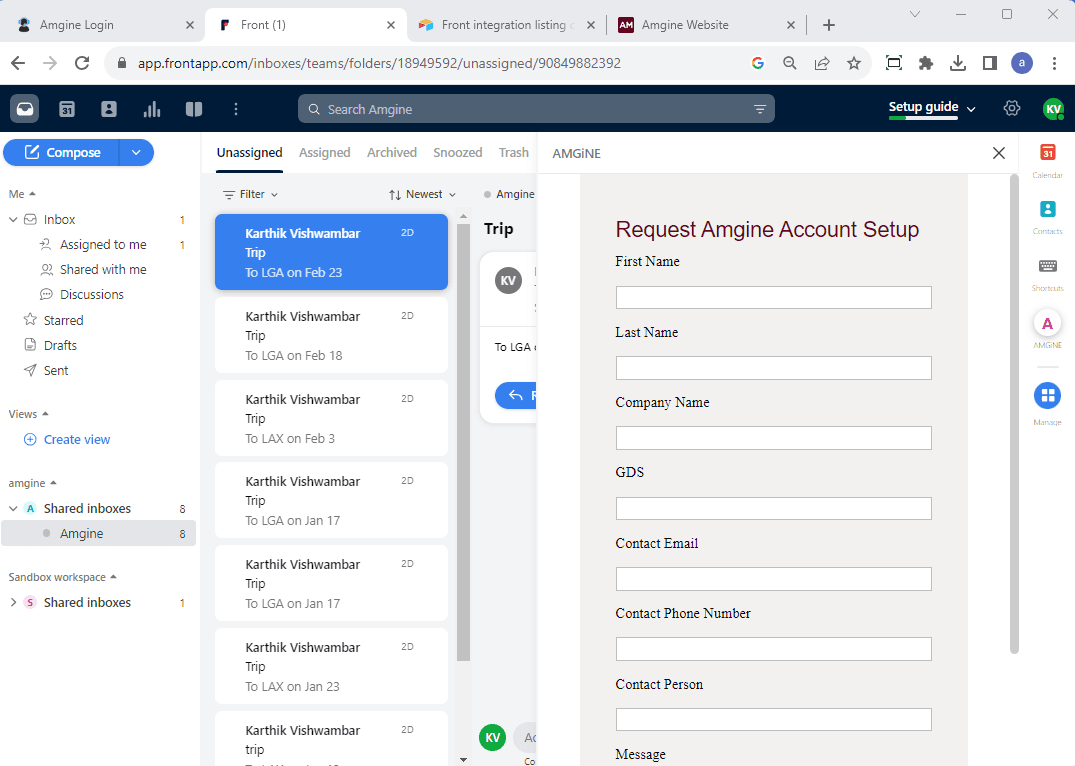Open the Analytics bar chart icon
Viewport: 1075px width, 766px height.
point(152,109)
